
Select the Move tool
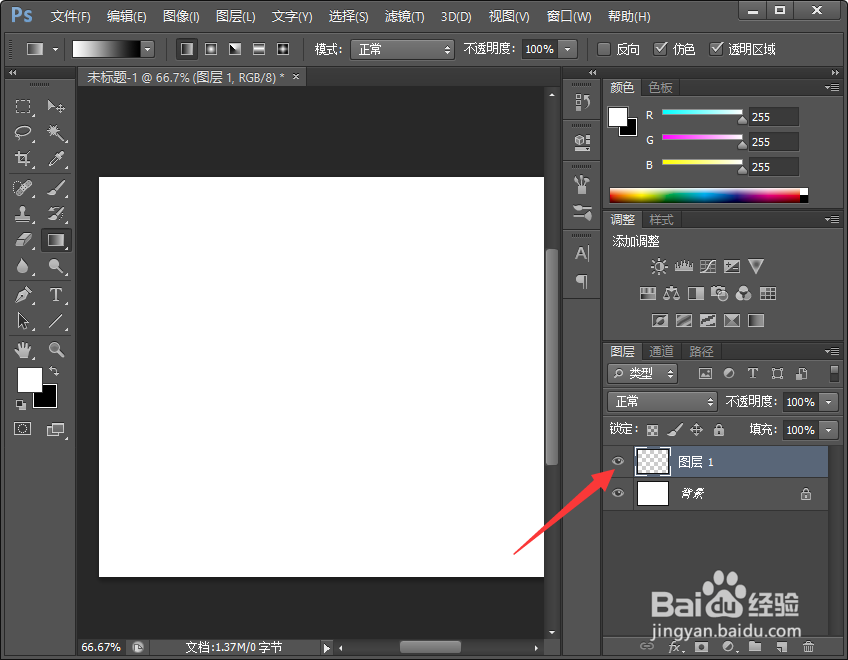56,106
